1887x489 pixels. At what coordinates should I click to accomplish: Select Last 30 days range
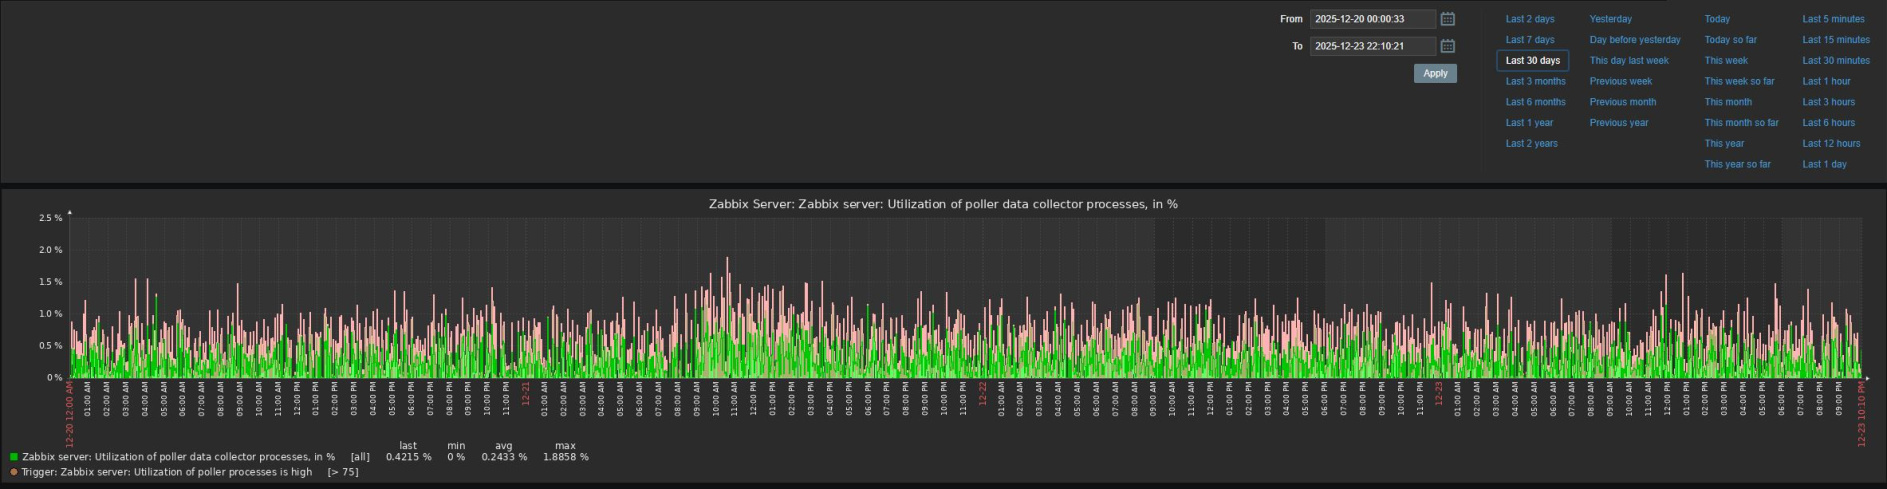[1533, 61]
